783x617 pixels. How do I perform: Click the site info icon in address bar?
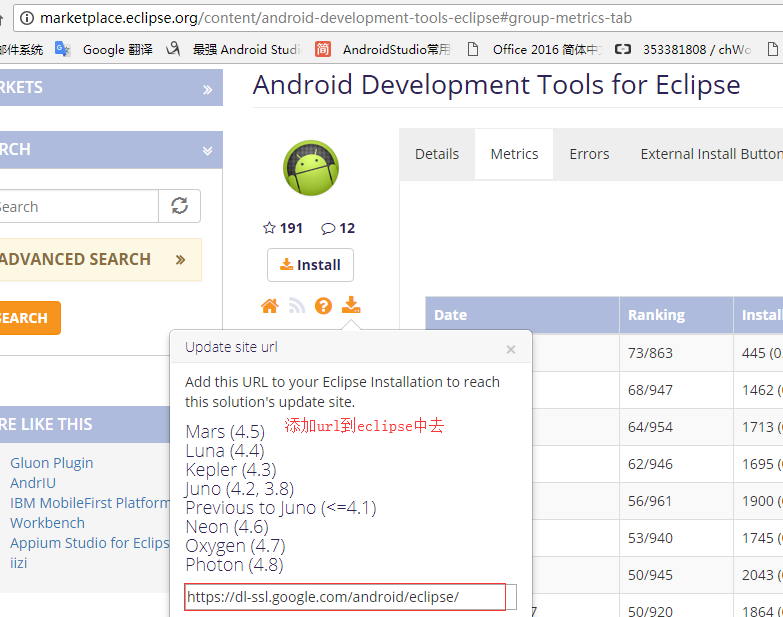(x=26, y=18)
